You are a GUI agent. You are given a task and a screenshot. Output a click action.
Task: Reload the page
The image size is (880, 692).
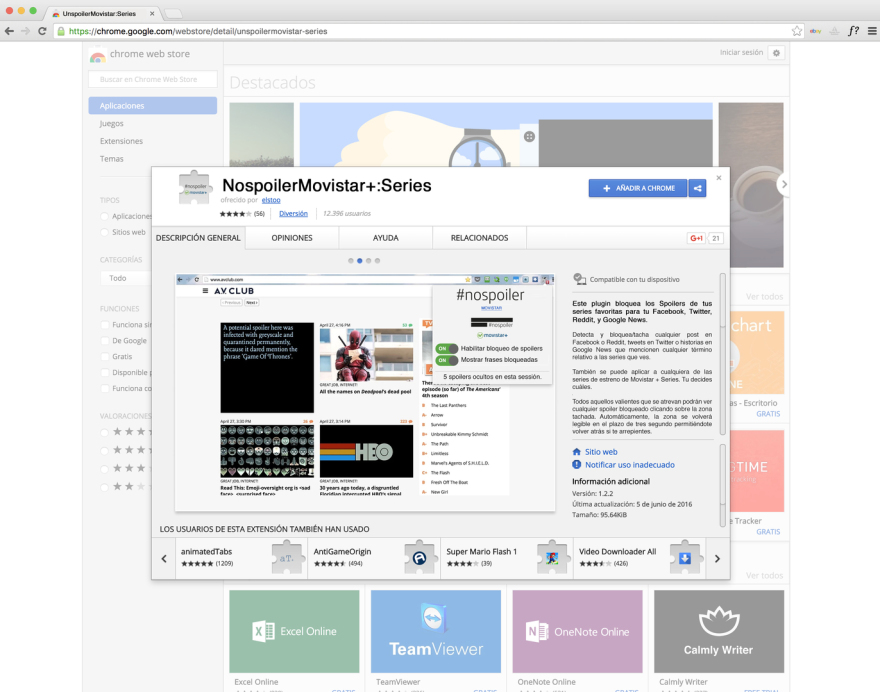coord(42,31)
